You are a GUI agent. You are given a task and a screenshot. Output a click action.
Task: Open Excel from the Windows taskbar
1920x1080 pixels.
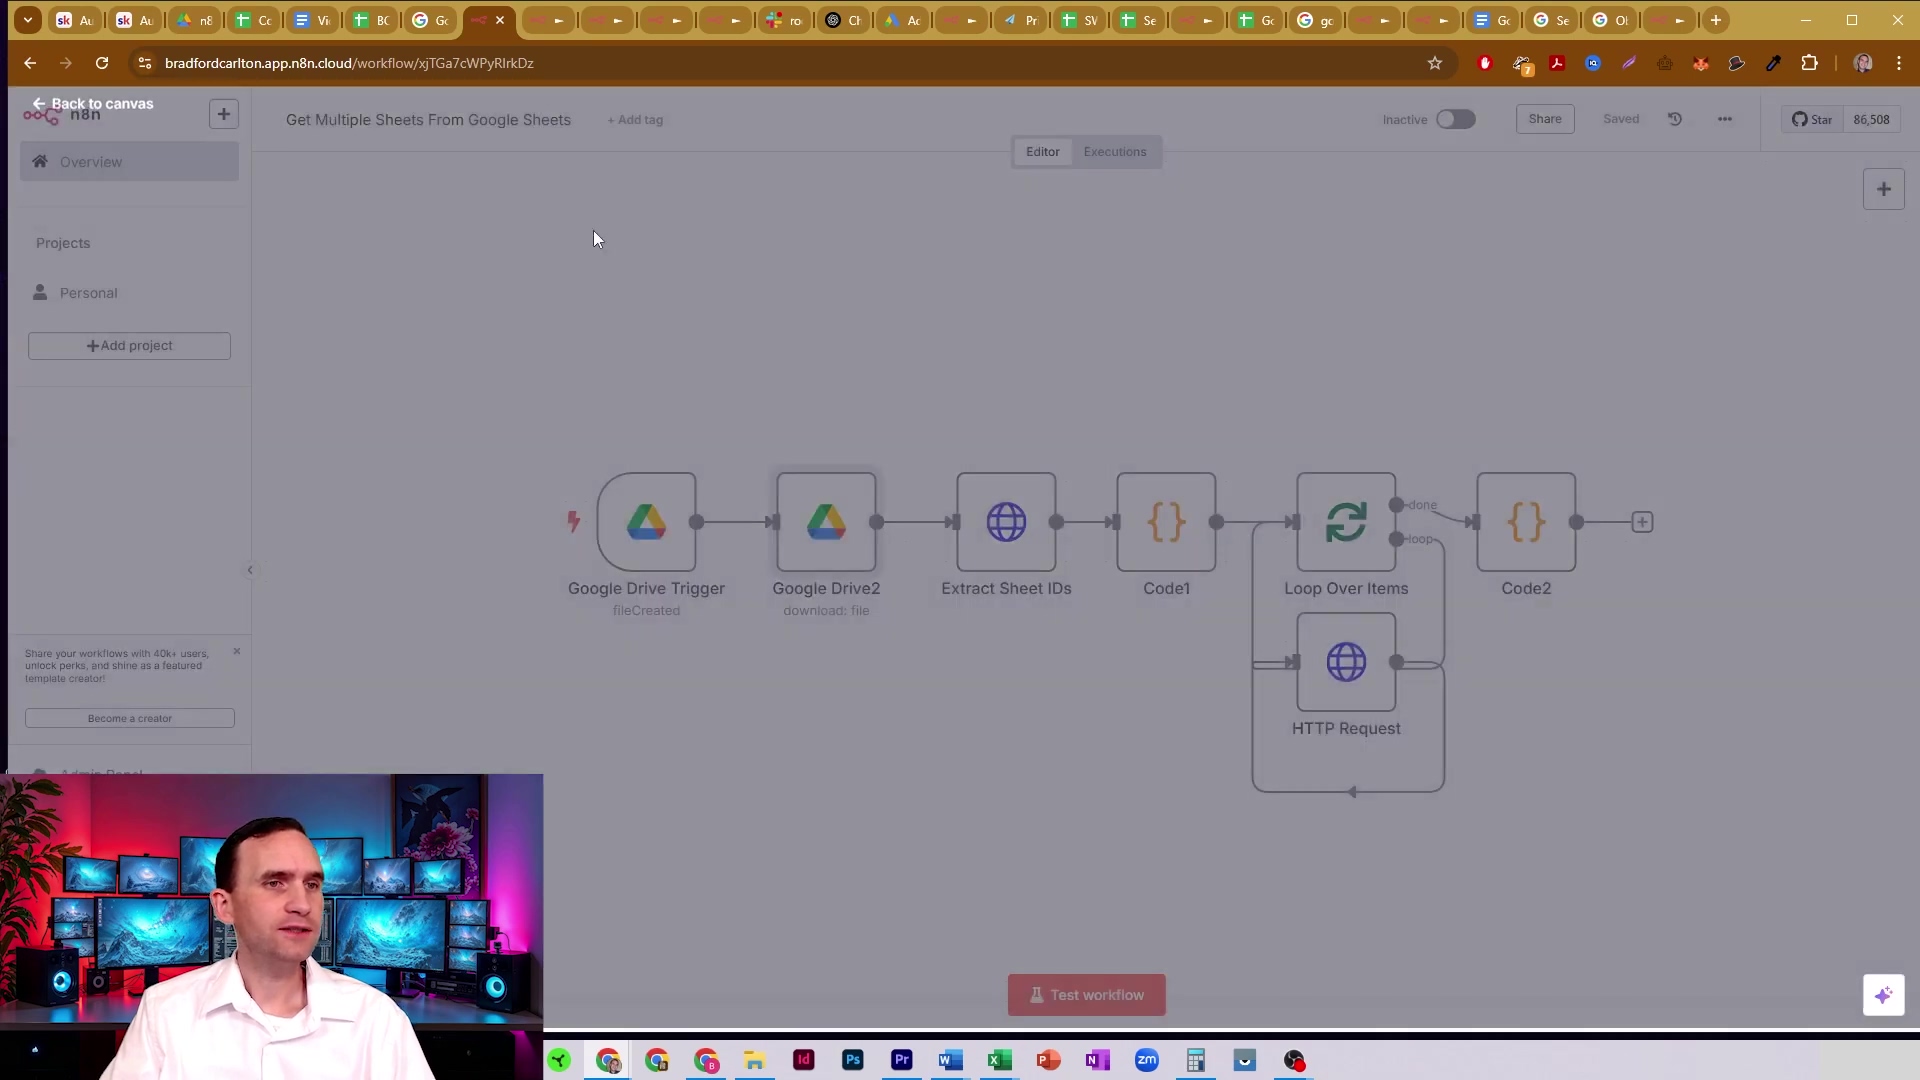coord(999,1060)
